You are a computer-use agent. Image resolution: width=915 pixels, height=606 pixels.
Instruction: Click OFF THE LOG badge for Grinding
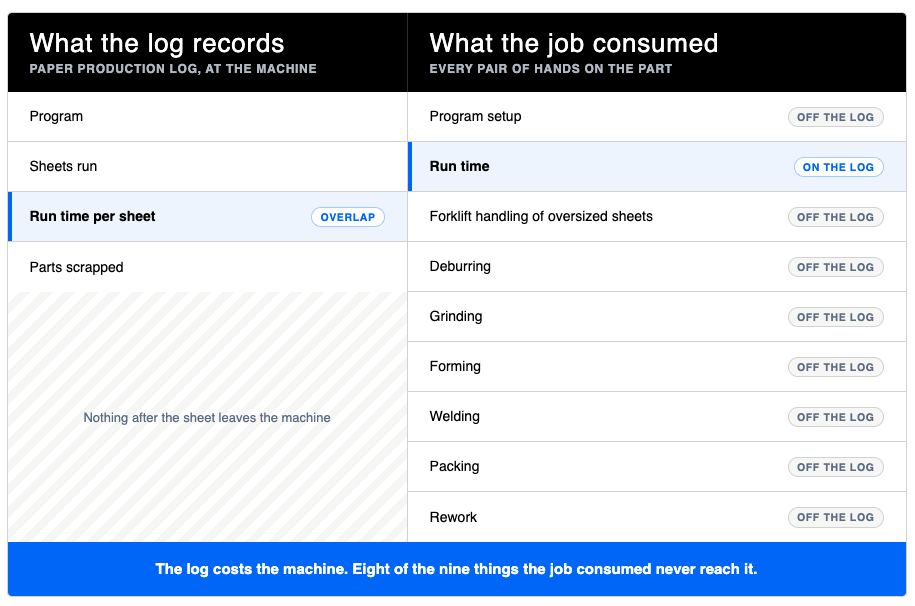click(835, 317)
